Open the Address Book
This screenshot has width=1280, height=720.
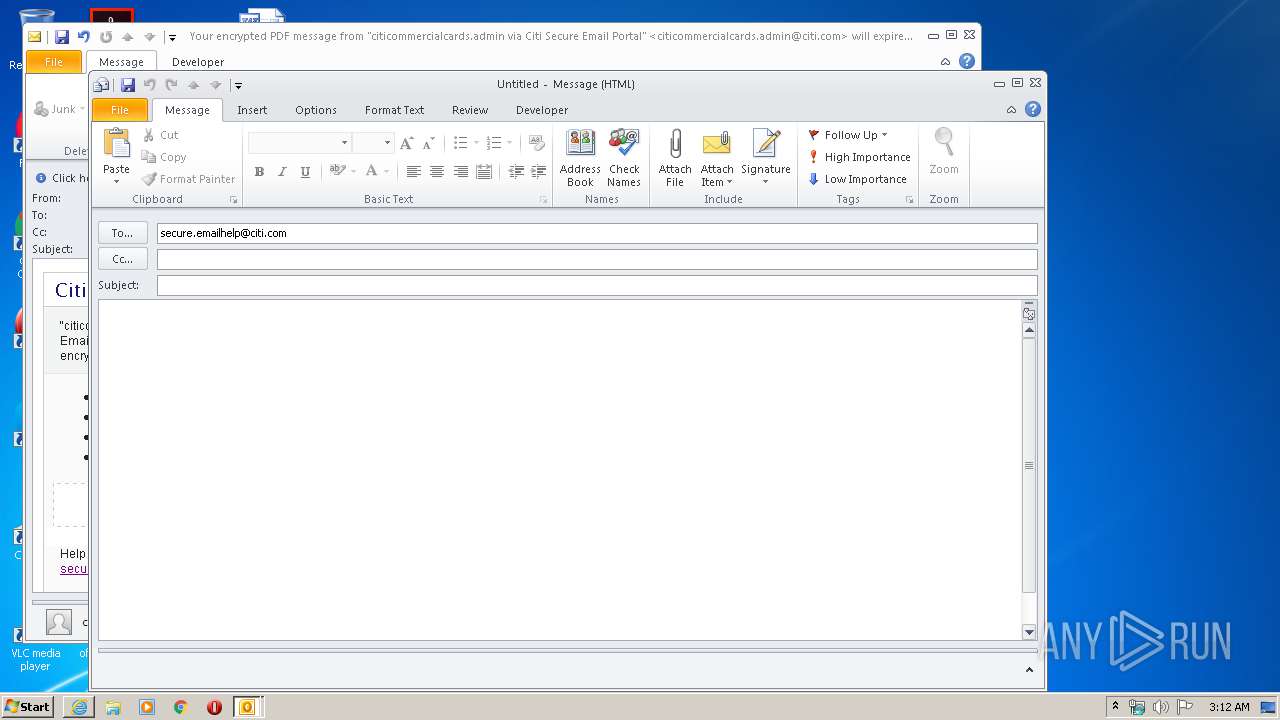(580, 158)
